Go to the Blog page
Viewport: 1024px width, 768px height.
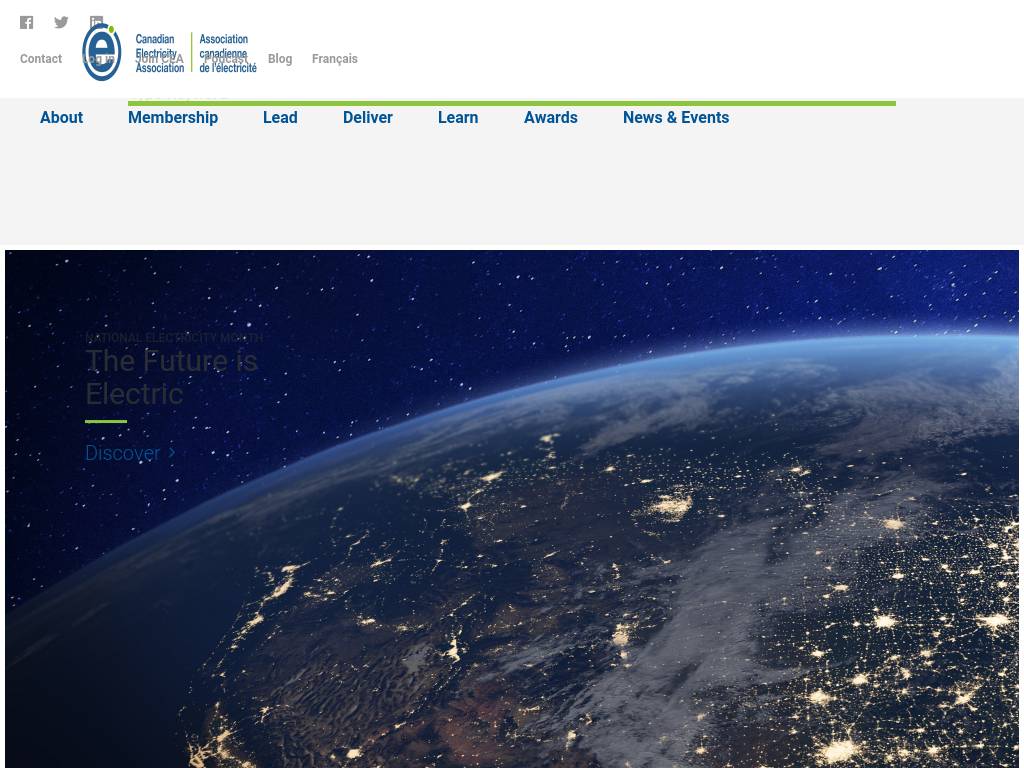tap(280, 59)
